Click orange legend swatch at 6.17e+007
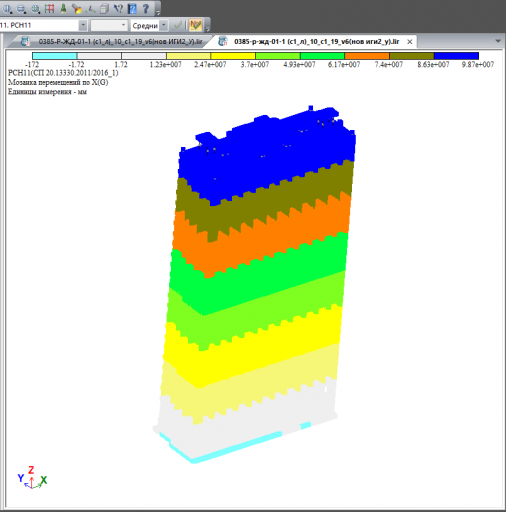This screenshot has width=506, height=512. [367, 56]
